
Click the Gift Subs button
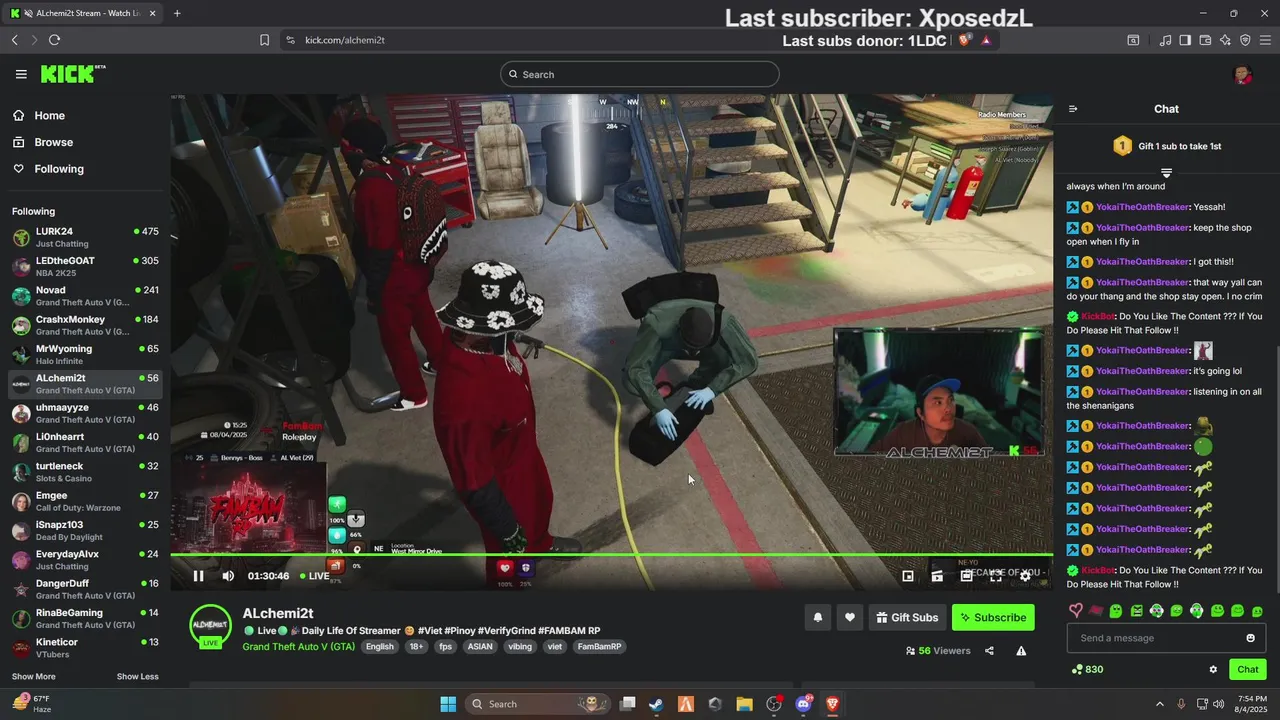[x=908, y=618]
